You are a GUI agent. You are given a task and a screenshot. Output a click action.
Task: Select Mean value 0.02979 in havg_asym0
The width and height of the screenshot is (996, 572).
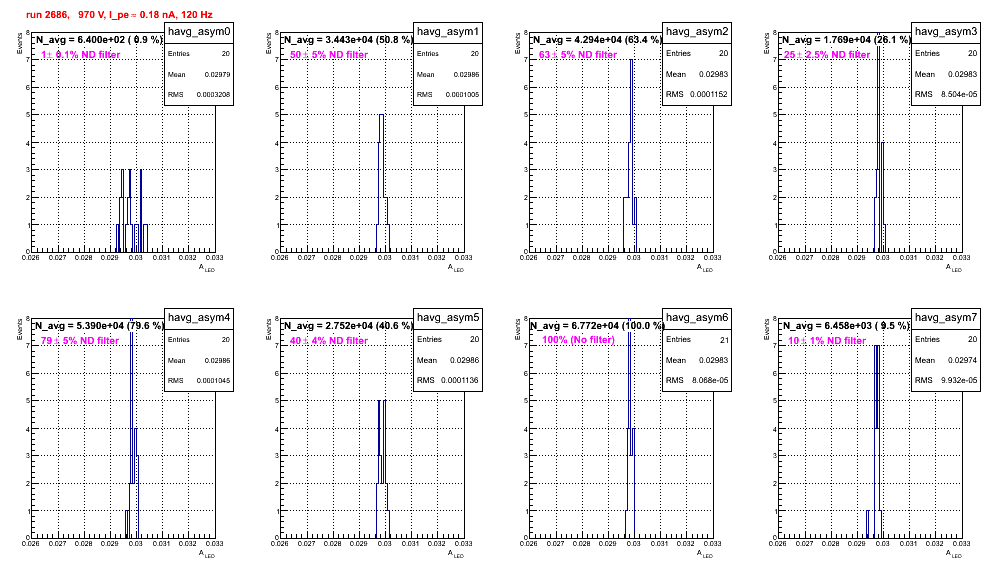pyautogui.click(x=217, y=74)
